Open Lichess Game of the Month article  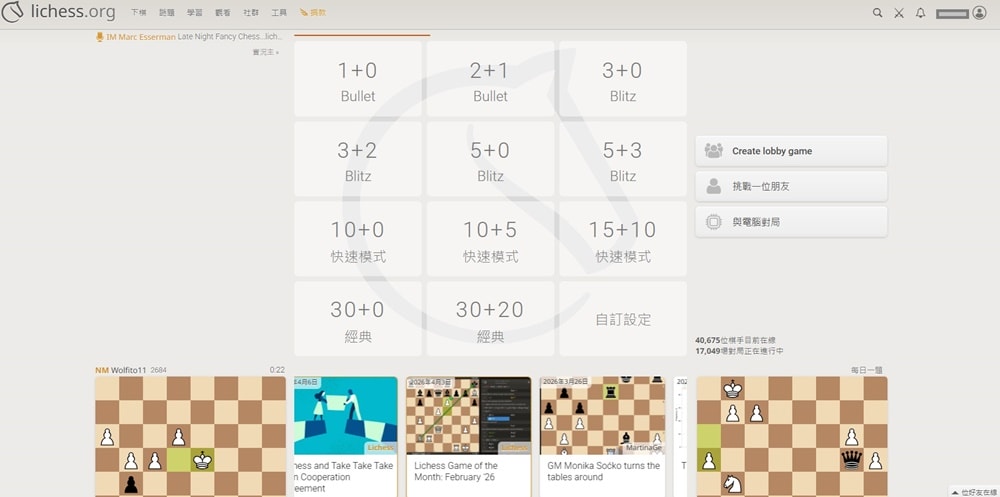pyautogui.click(x=469, y=436)
